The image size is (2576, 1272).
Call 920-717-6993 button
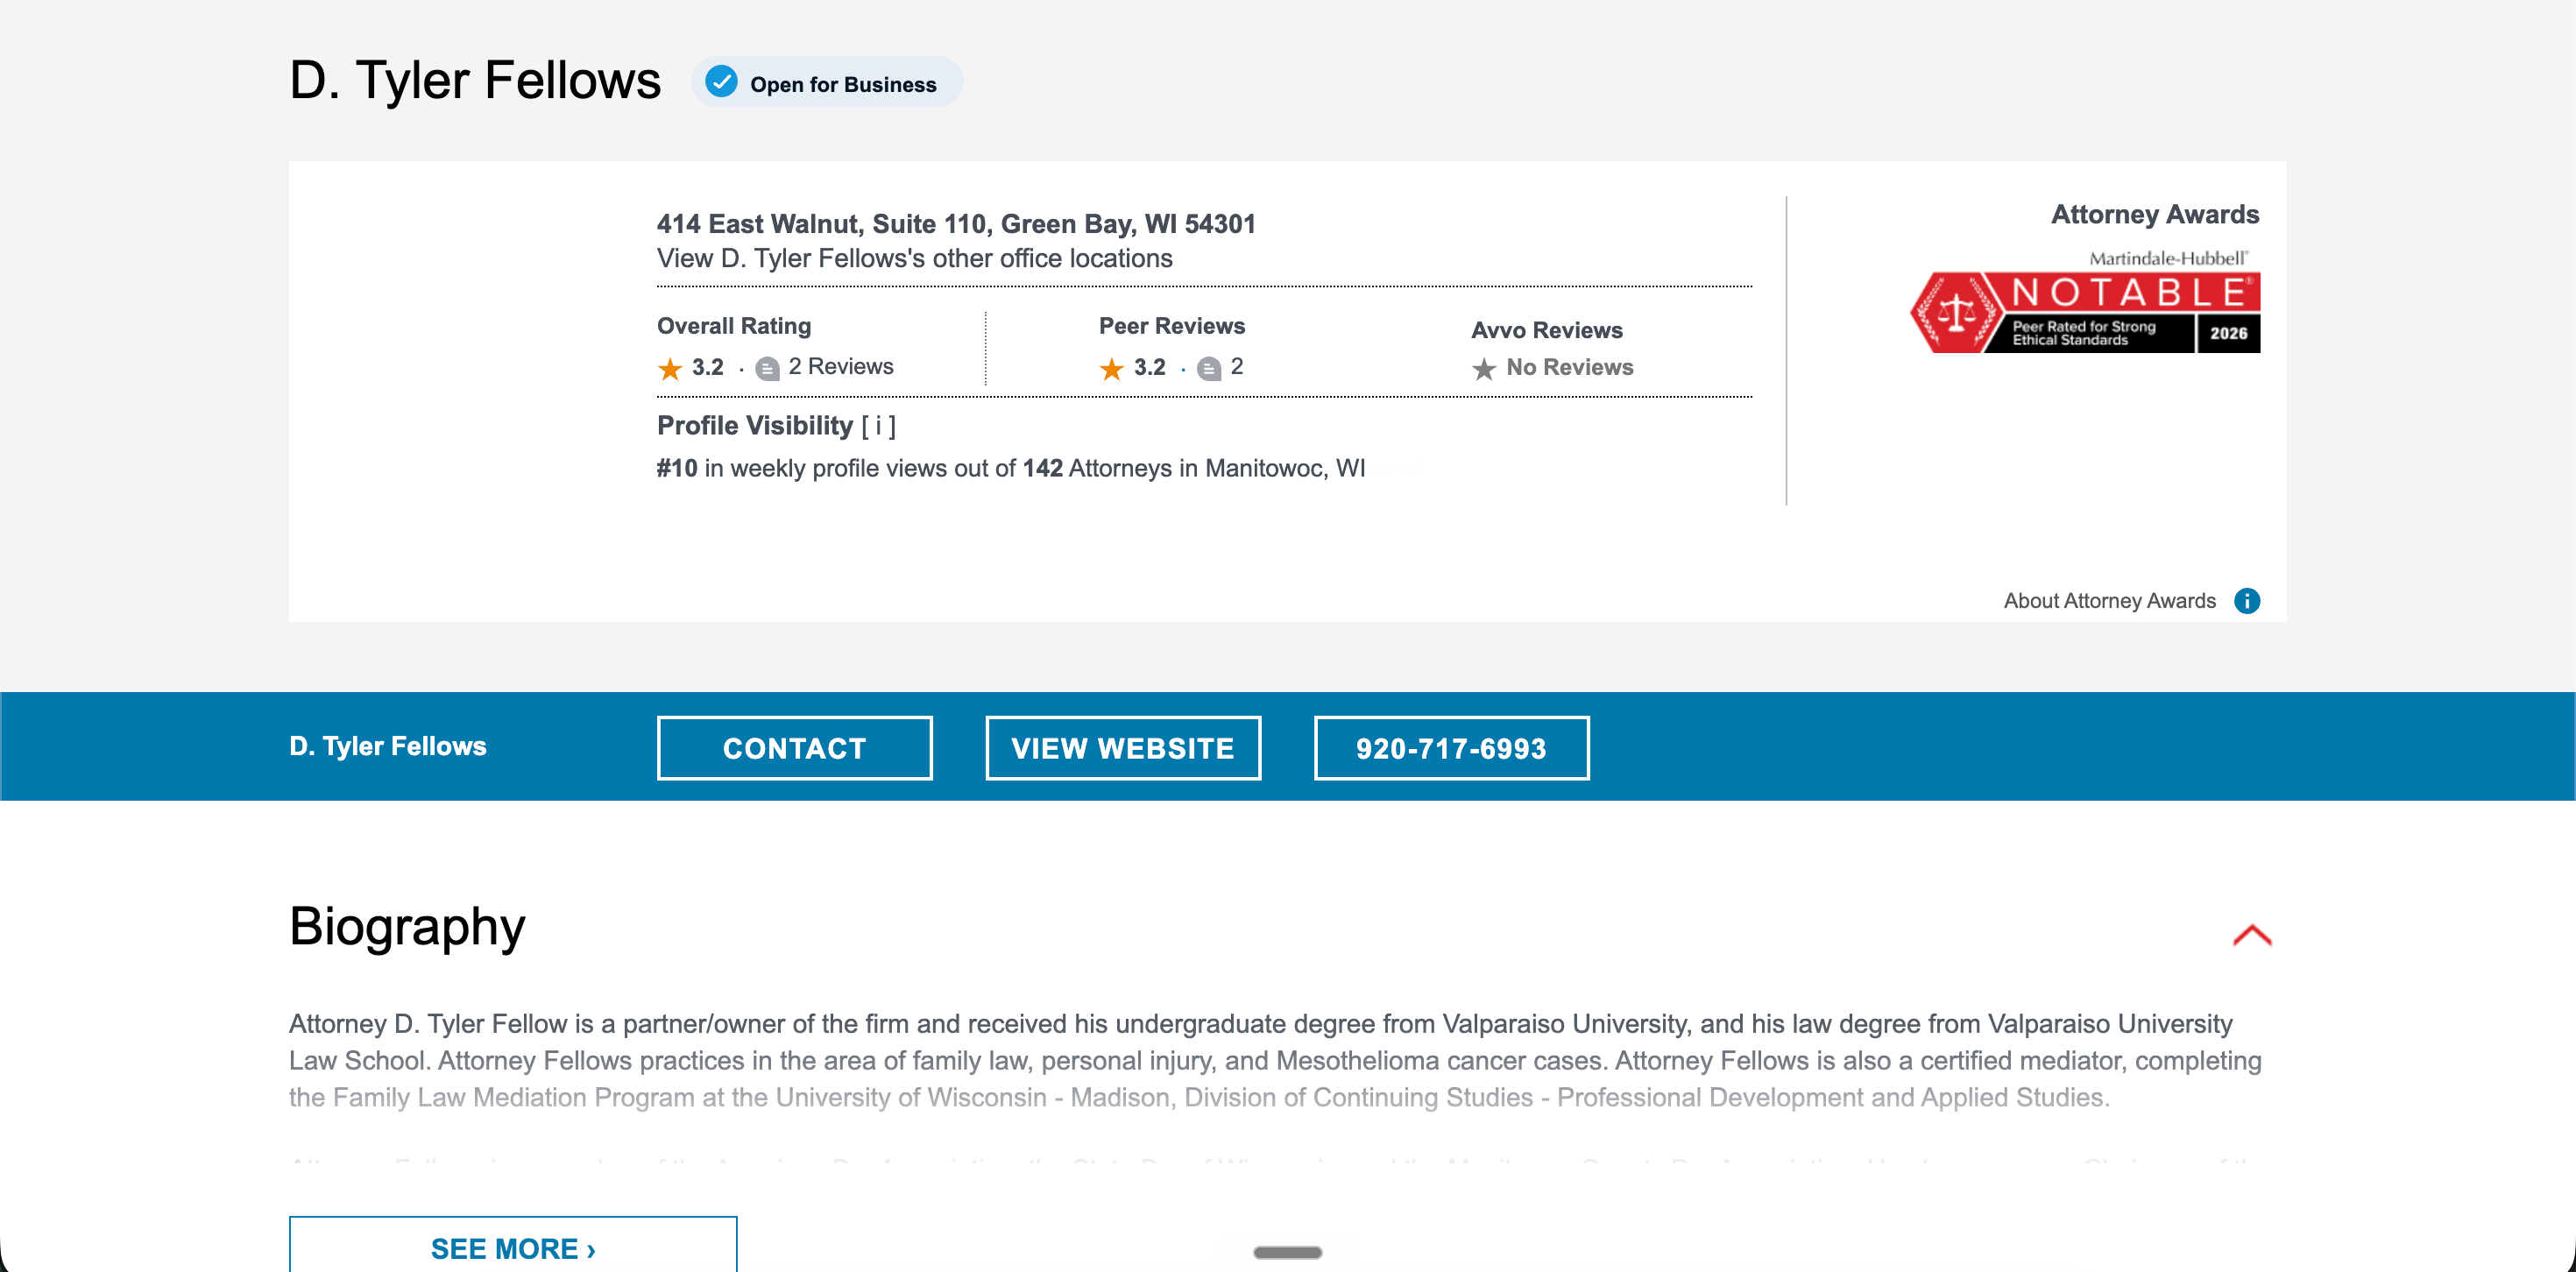click(x=1451, y=748)
